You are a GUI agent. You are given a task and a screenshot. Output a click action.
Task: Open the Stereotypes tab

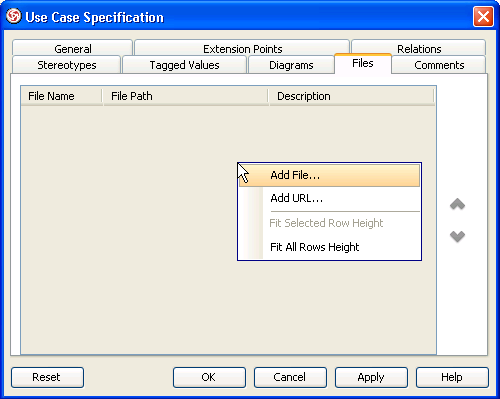point(66,65)
